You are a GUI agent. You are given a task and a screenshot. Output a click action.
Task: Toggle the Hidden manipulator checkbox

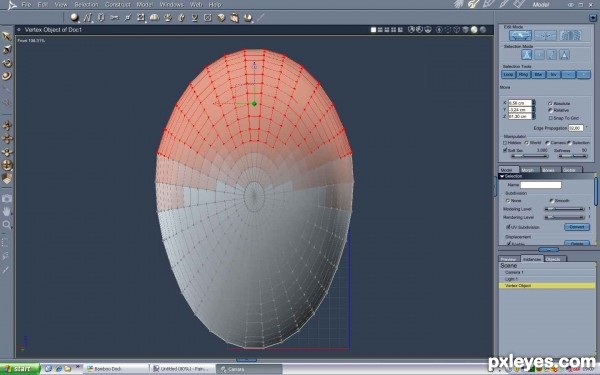coord(505,143)
